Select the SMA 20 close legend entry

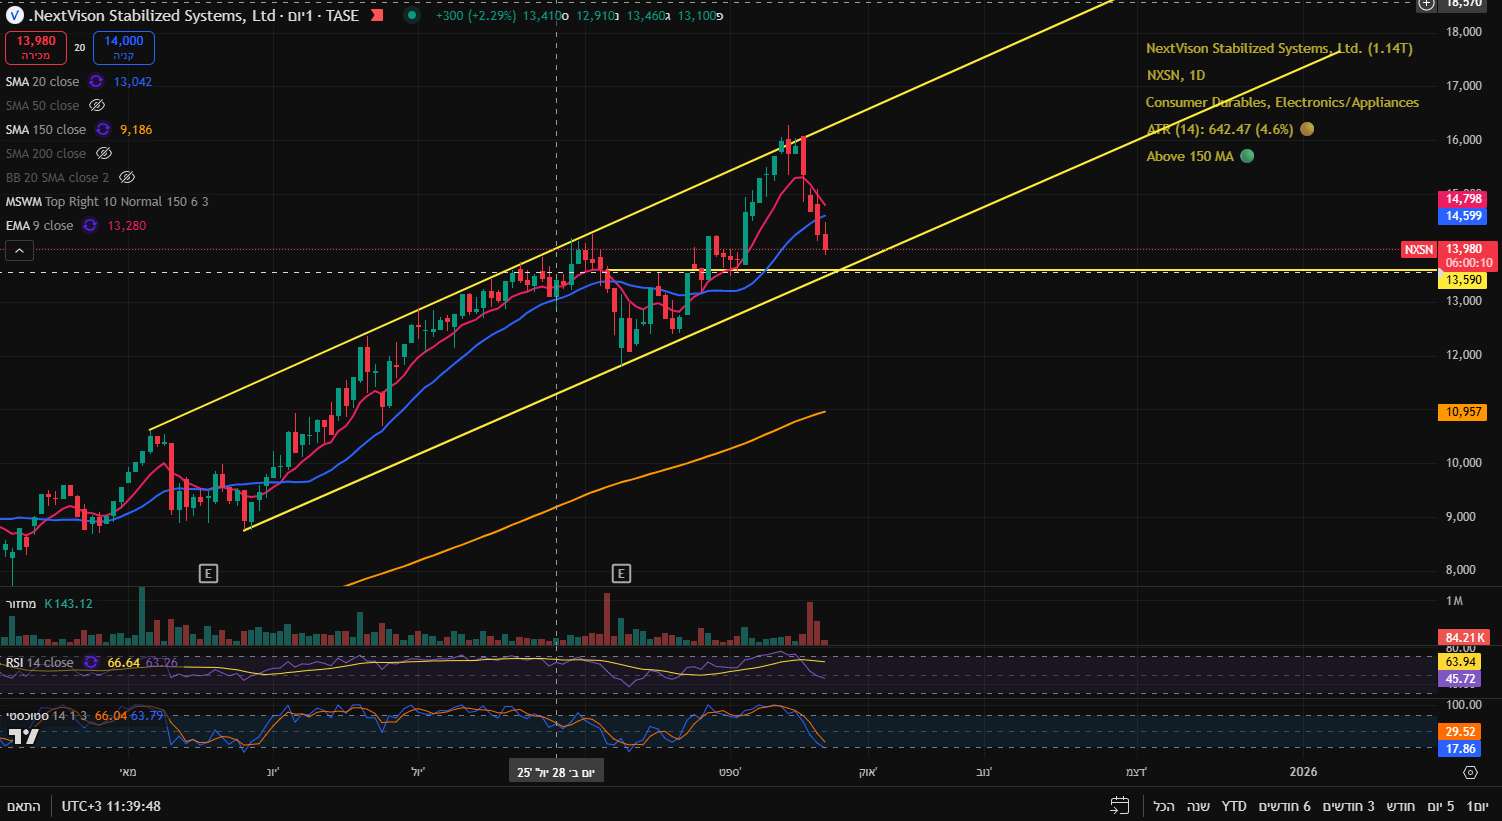[42, 81]
